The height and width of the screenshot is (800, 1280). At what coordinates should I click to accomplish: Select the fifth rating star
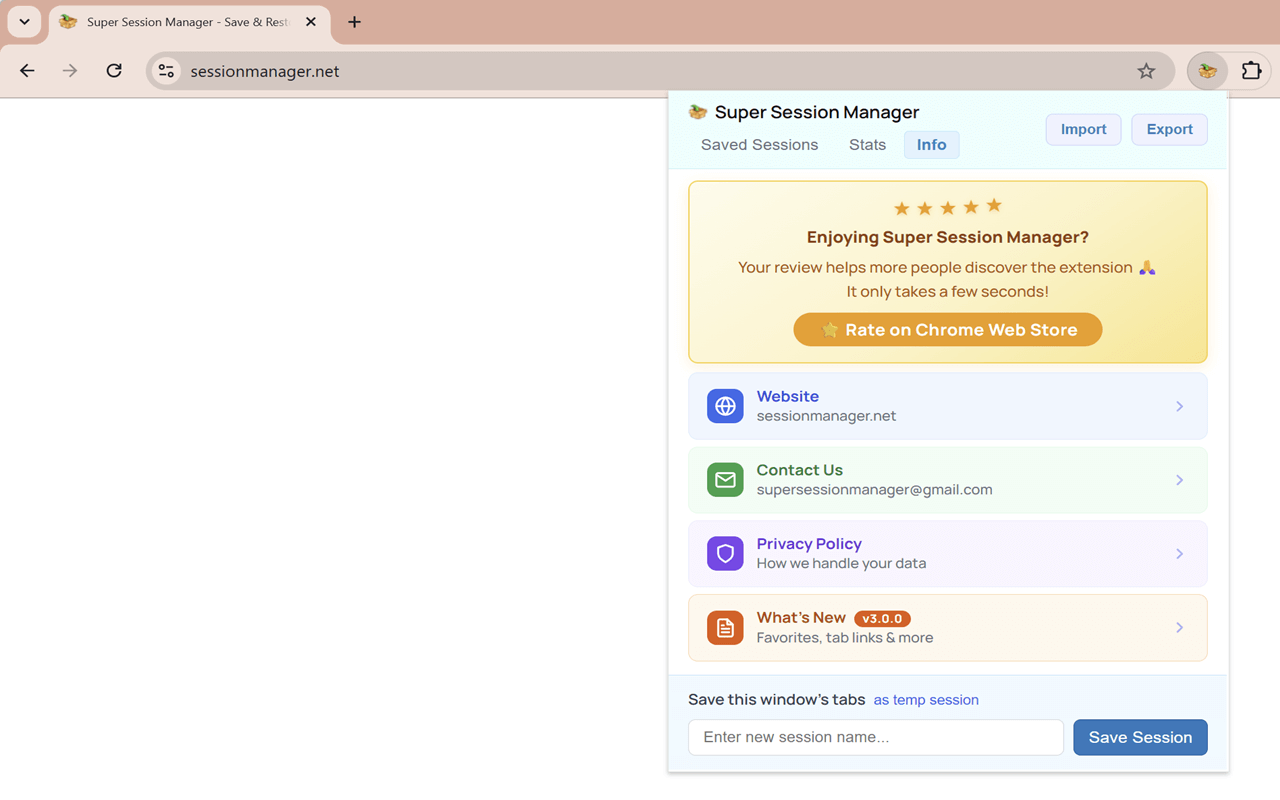993,207
